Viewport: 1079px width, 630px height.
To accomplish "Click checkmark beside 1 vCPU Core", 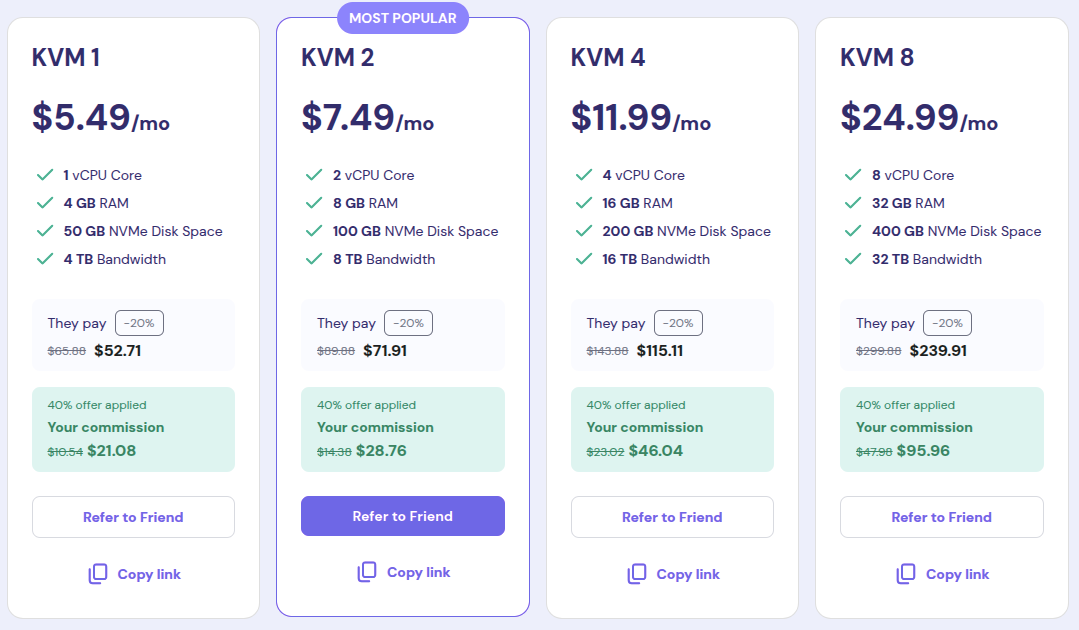I will pos(45,175).
